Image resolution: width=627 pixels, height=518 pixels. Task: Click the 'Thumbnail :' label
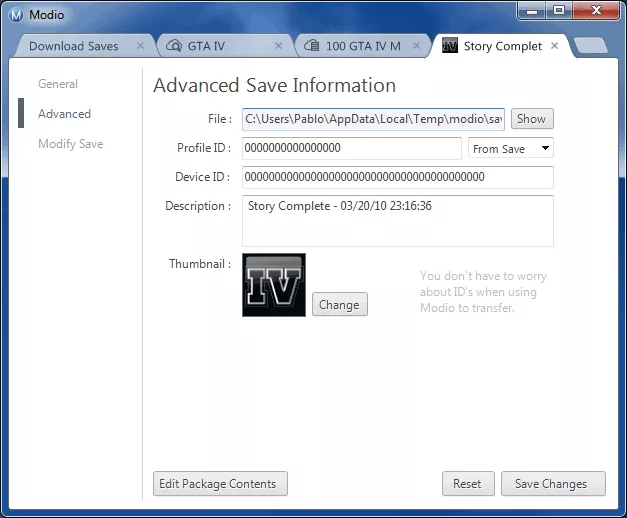click(x=200, y=264)
